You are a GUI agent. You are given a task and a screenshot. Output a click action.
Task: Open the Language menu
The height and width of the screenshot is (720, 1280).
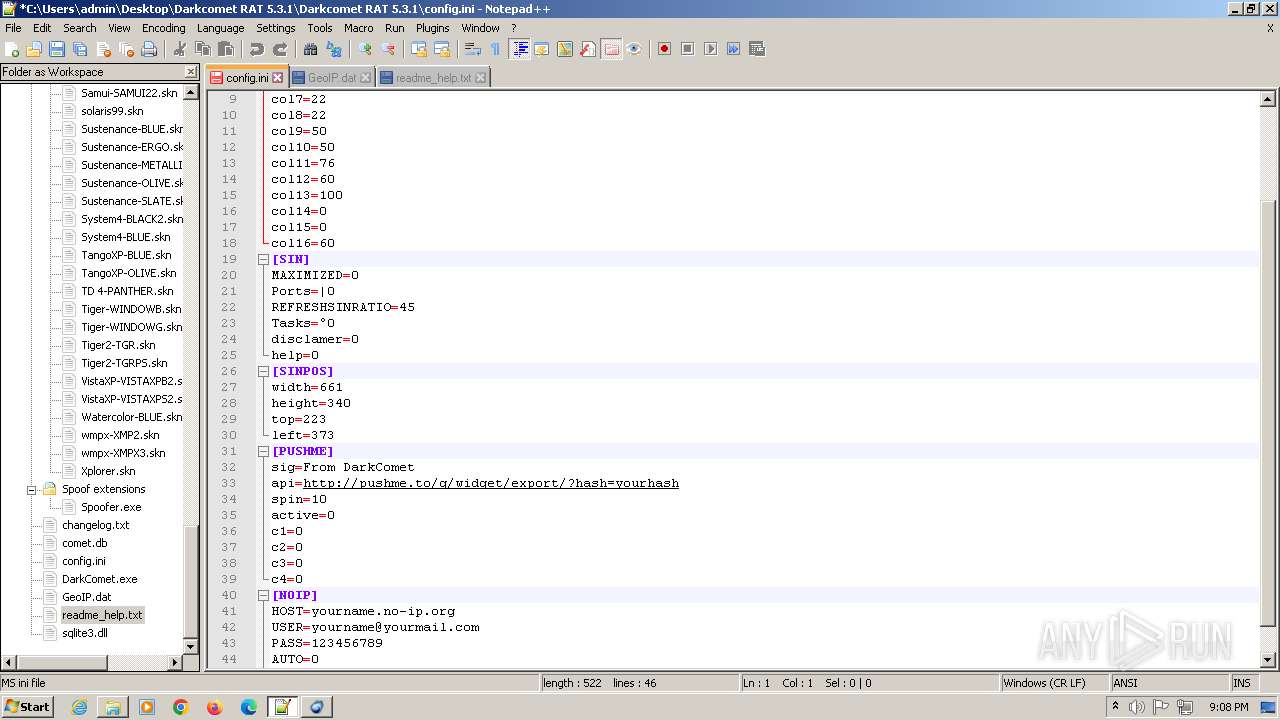(220, 28)
